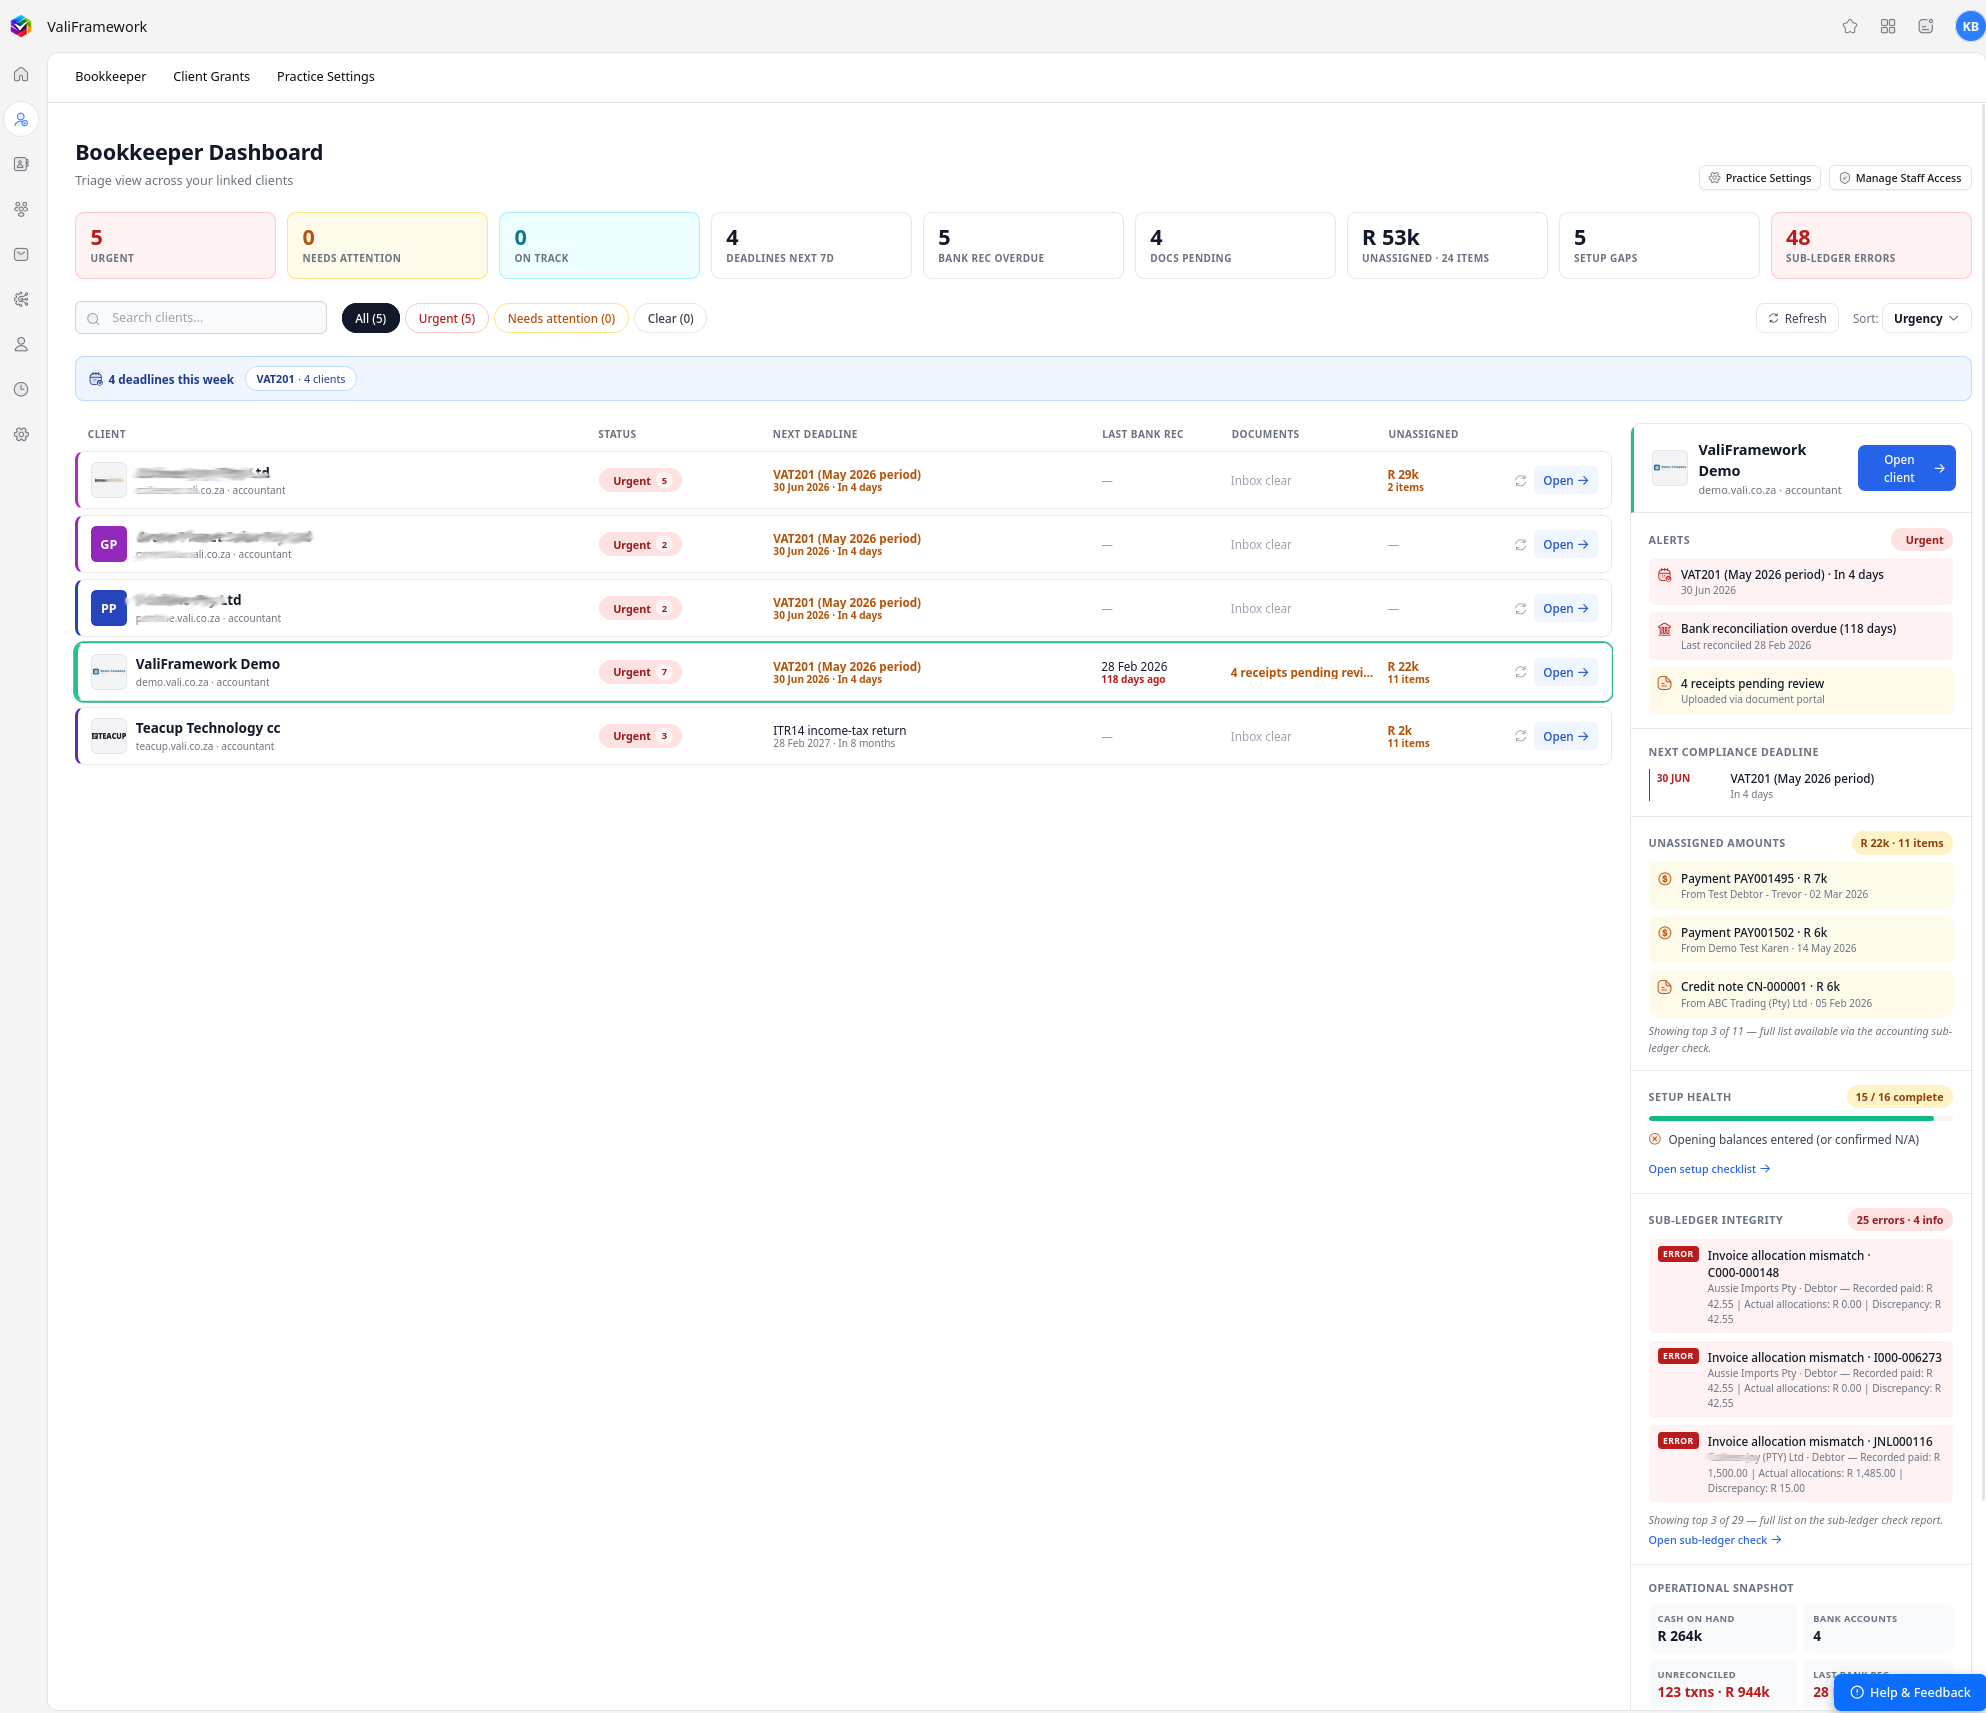Click the GP client avatar
1986x1713 pixels.
click(x=109, y=544)
